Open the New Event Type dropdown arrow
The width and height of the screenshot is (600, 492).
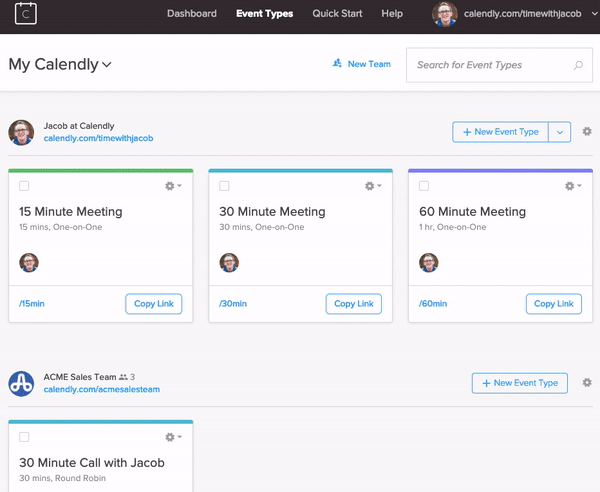click(560, 132)
